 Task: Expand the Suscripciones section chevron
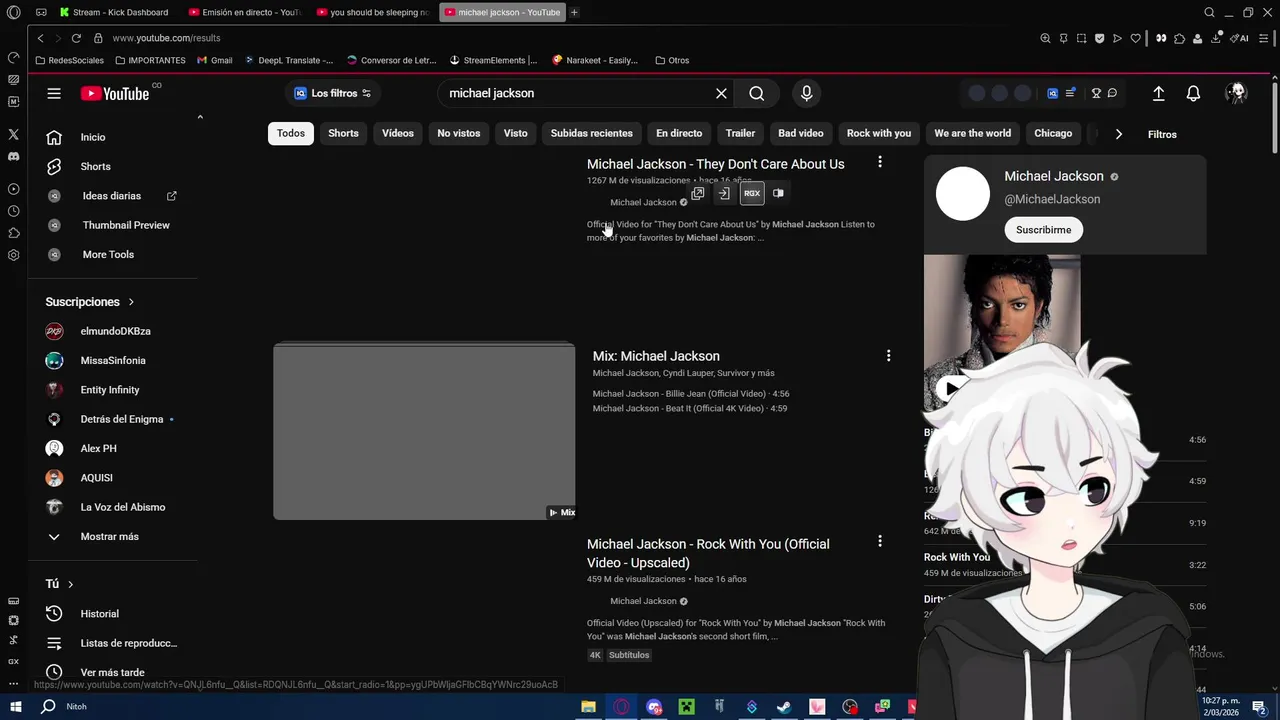coord(131,302)
